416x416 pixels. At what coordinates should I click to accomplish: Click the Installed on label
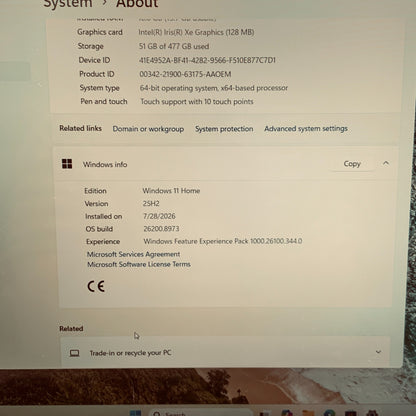[103, 216]
